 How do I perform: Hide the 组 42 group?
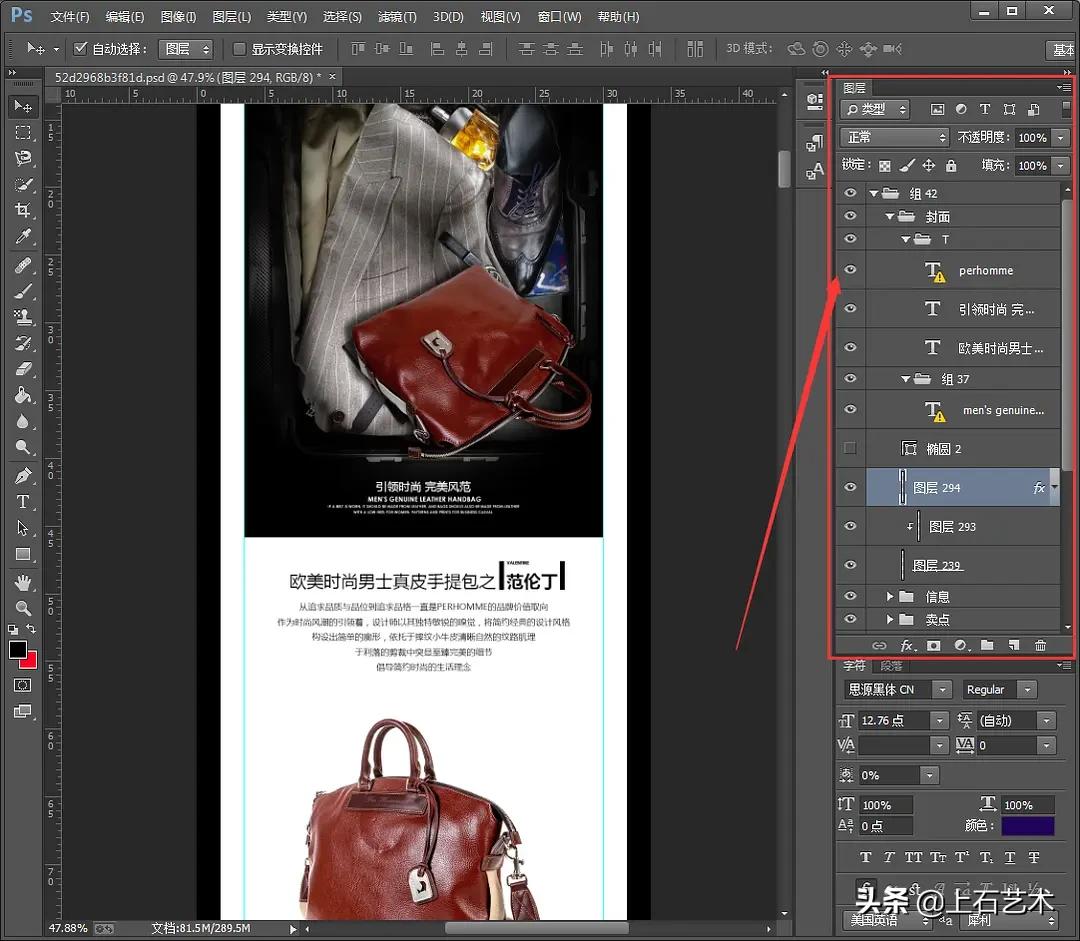tap(851, 193)
